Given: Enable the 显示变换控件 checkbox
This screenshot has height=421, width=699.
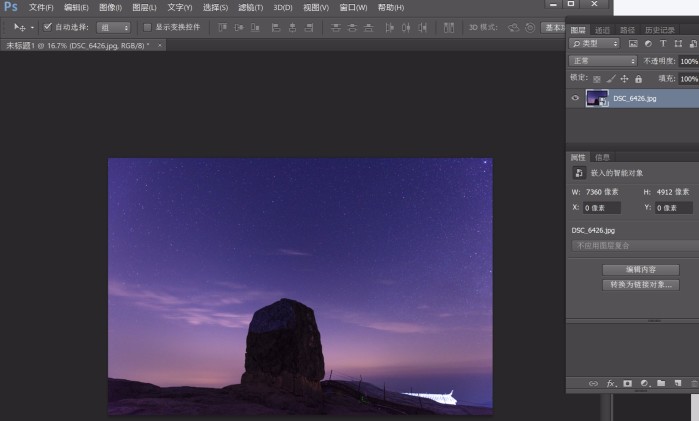Looking at the screenshot, I should click(x=147, y=28).
